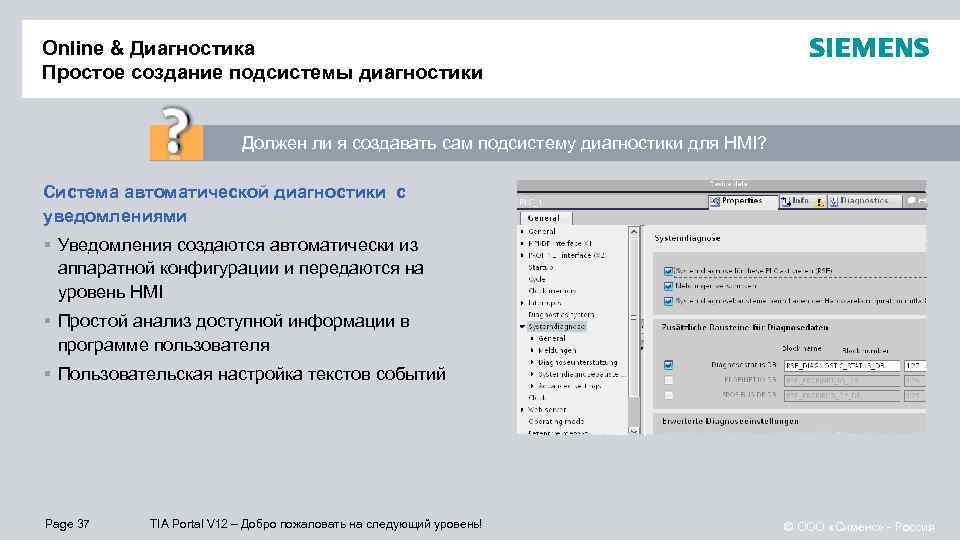
Task: Select the Diagnostics system tree item
Action: 561,315
